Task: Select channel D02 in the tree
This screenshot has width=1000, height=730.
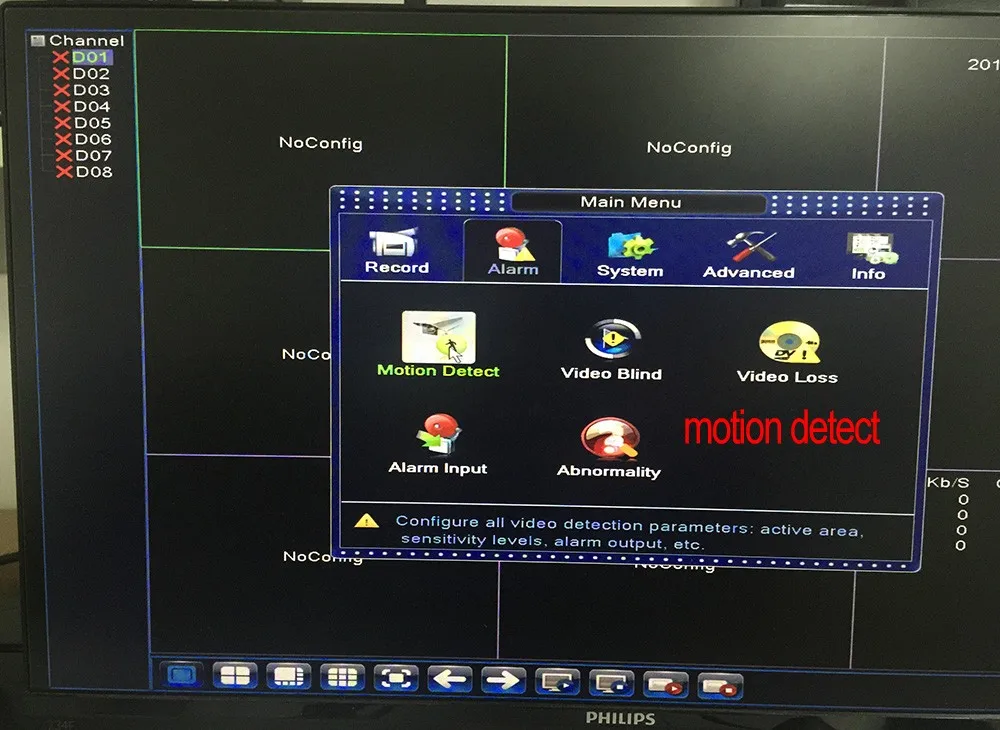Action: 91,74
